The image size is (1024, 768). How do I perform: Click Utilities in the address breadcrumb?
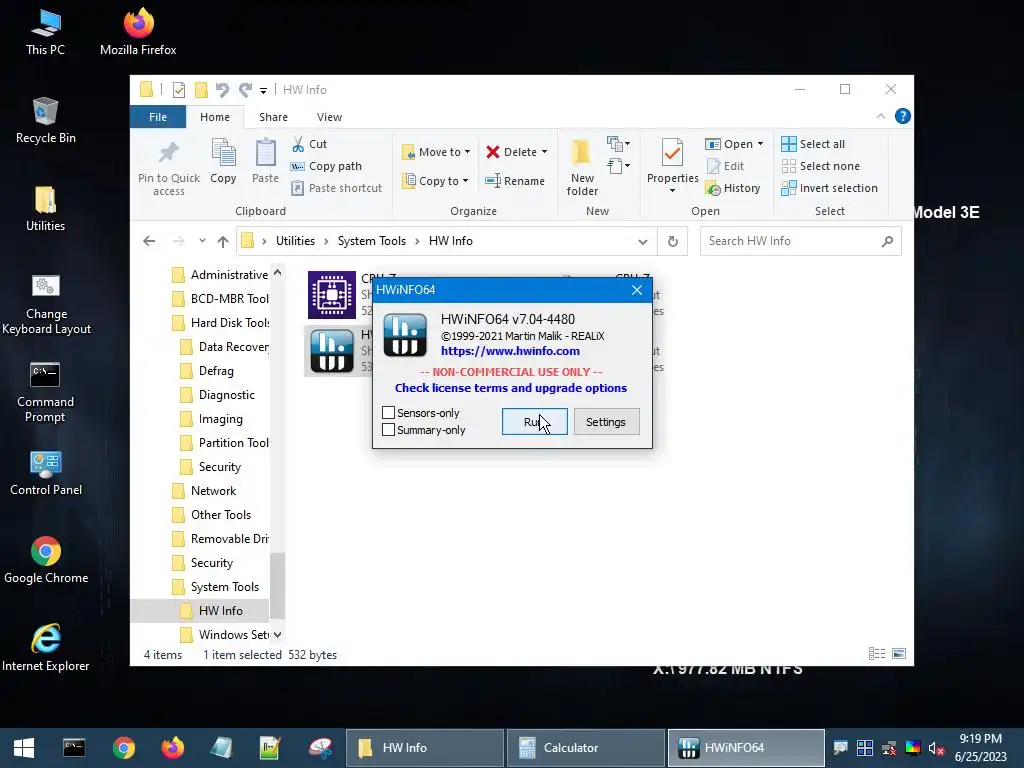pos(295,241)
